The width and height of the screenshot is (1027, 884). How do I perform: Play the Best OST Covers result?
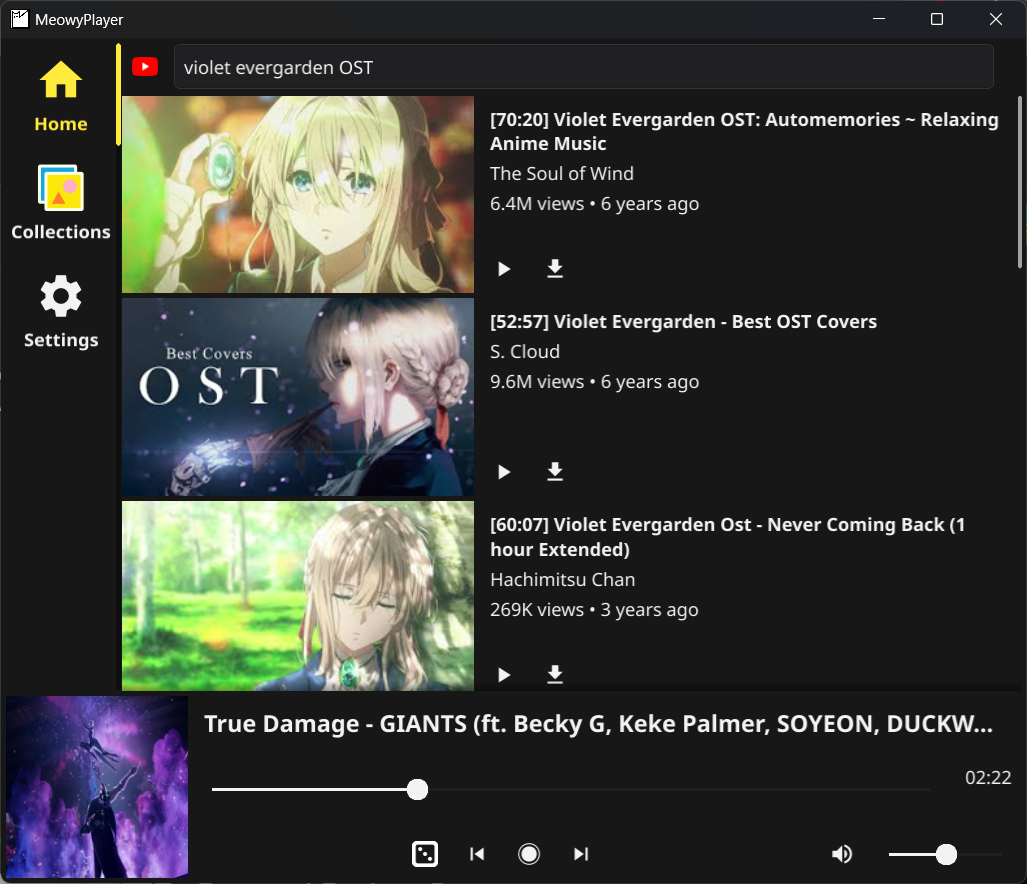504,472
